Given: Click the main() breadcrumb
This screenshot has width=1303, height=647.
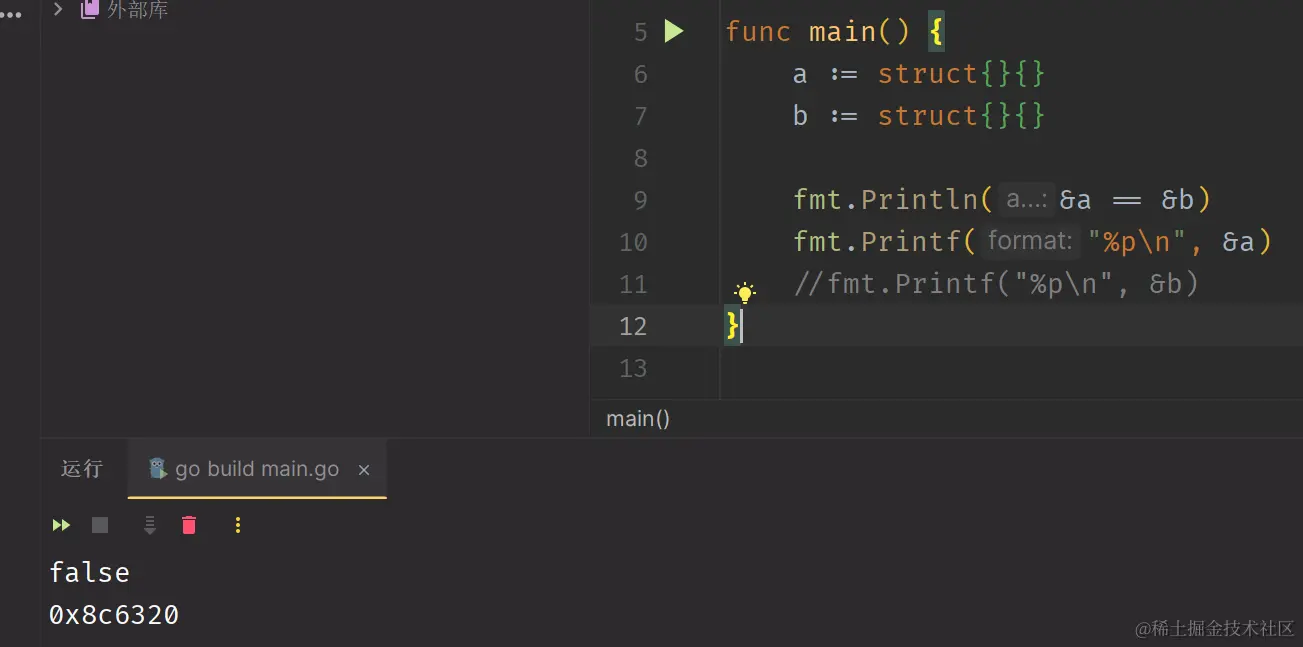Looking at the screenshot, I should tap(638, 419).
